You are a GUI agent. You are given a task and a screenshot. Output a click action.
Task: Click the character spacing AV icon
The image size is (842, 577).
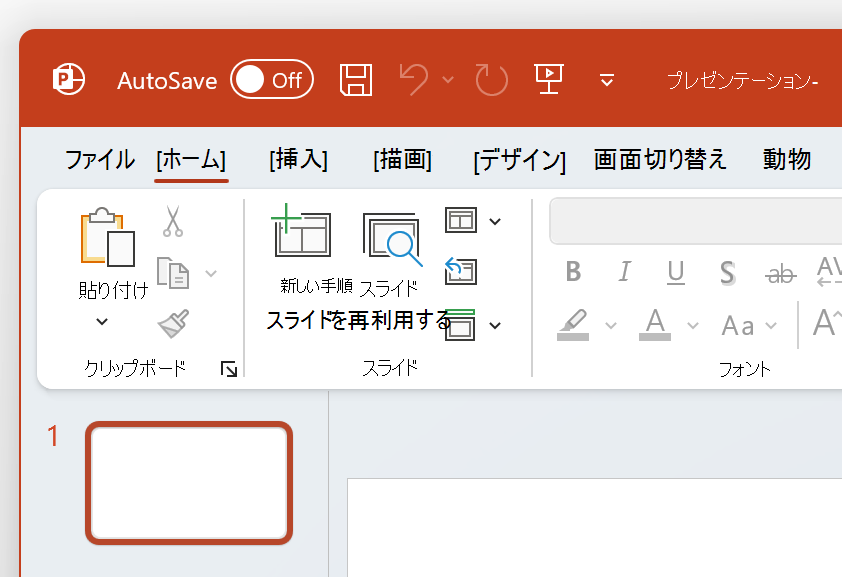[829, 271]
